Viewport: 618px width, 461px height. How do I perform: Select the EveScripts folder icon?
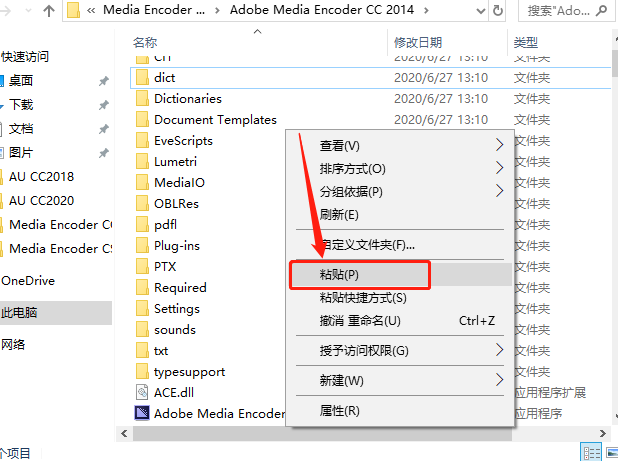click(142, 141)
